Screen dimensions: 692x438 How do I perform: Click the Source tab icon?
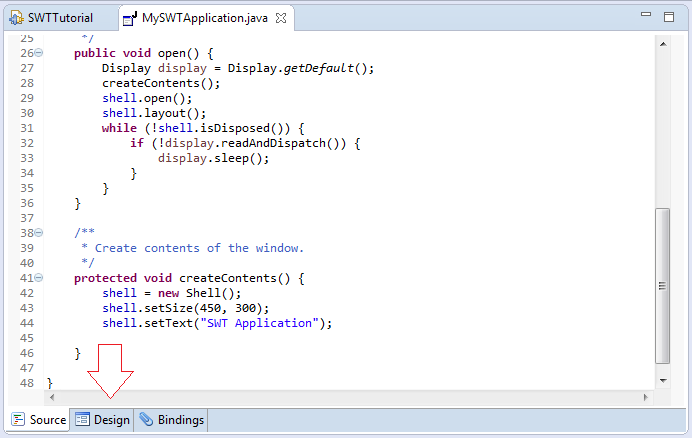[x=18, y=419]
